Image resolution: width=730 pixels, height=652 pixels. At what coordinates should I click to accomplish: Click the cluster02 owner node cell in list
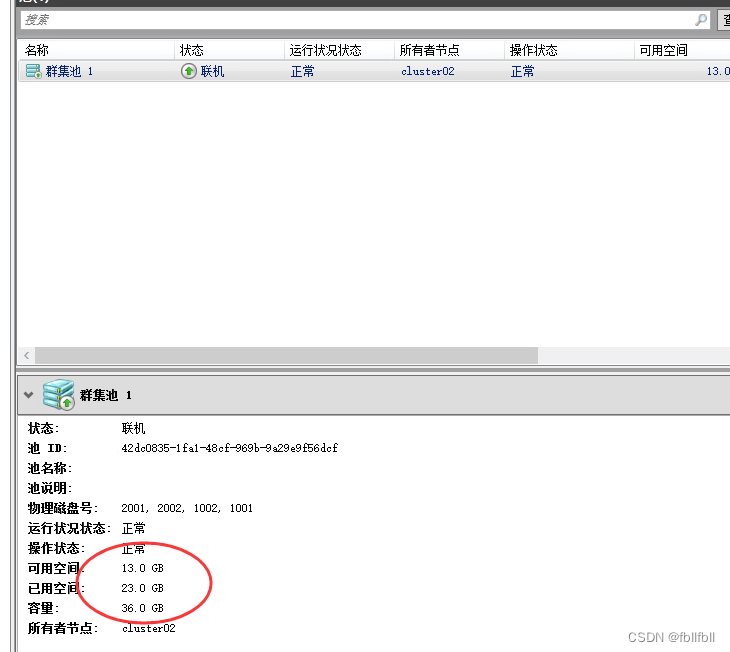(428, 71)
